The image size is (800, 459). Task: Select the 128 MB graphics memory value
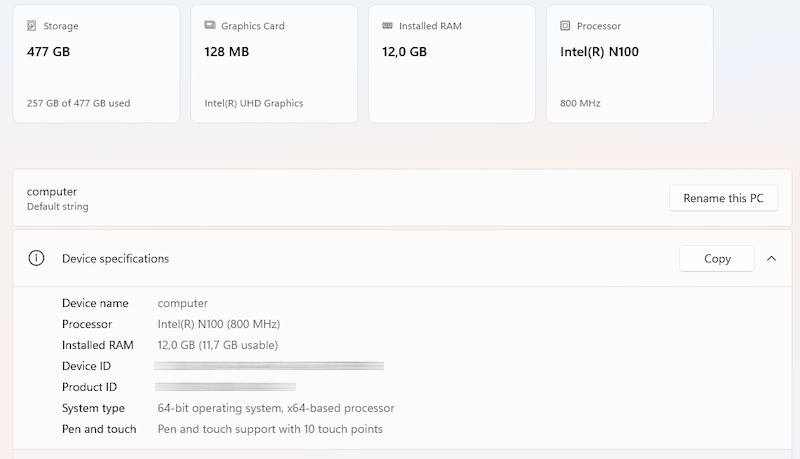pyautogui.click(x=227, y=51)
